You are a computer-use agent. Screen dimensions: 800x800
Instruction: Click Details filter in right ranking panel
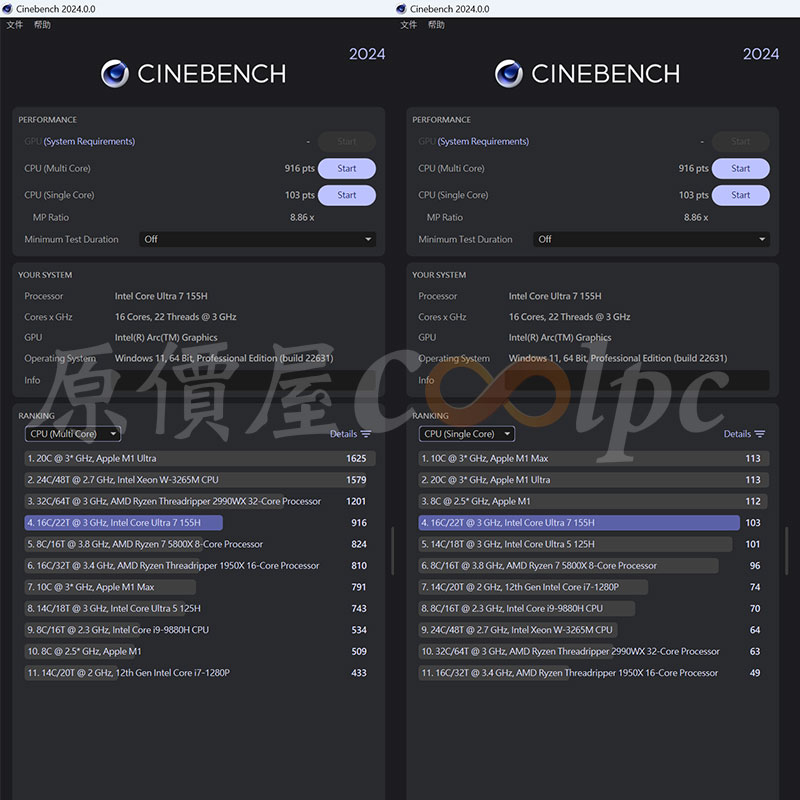click(744, 434)
